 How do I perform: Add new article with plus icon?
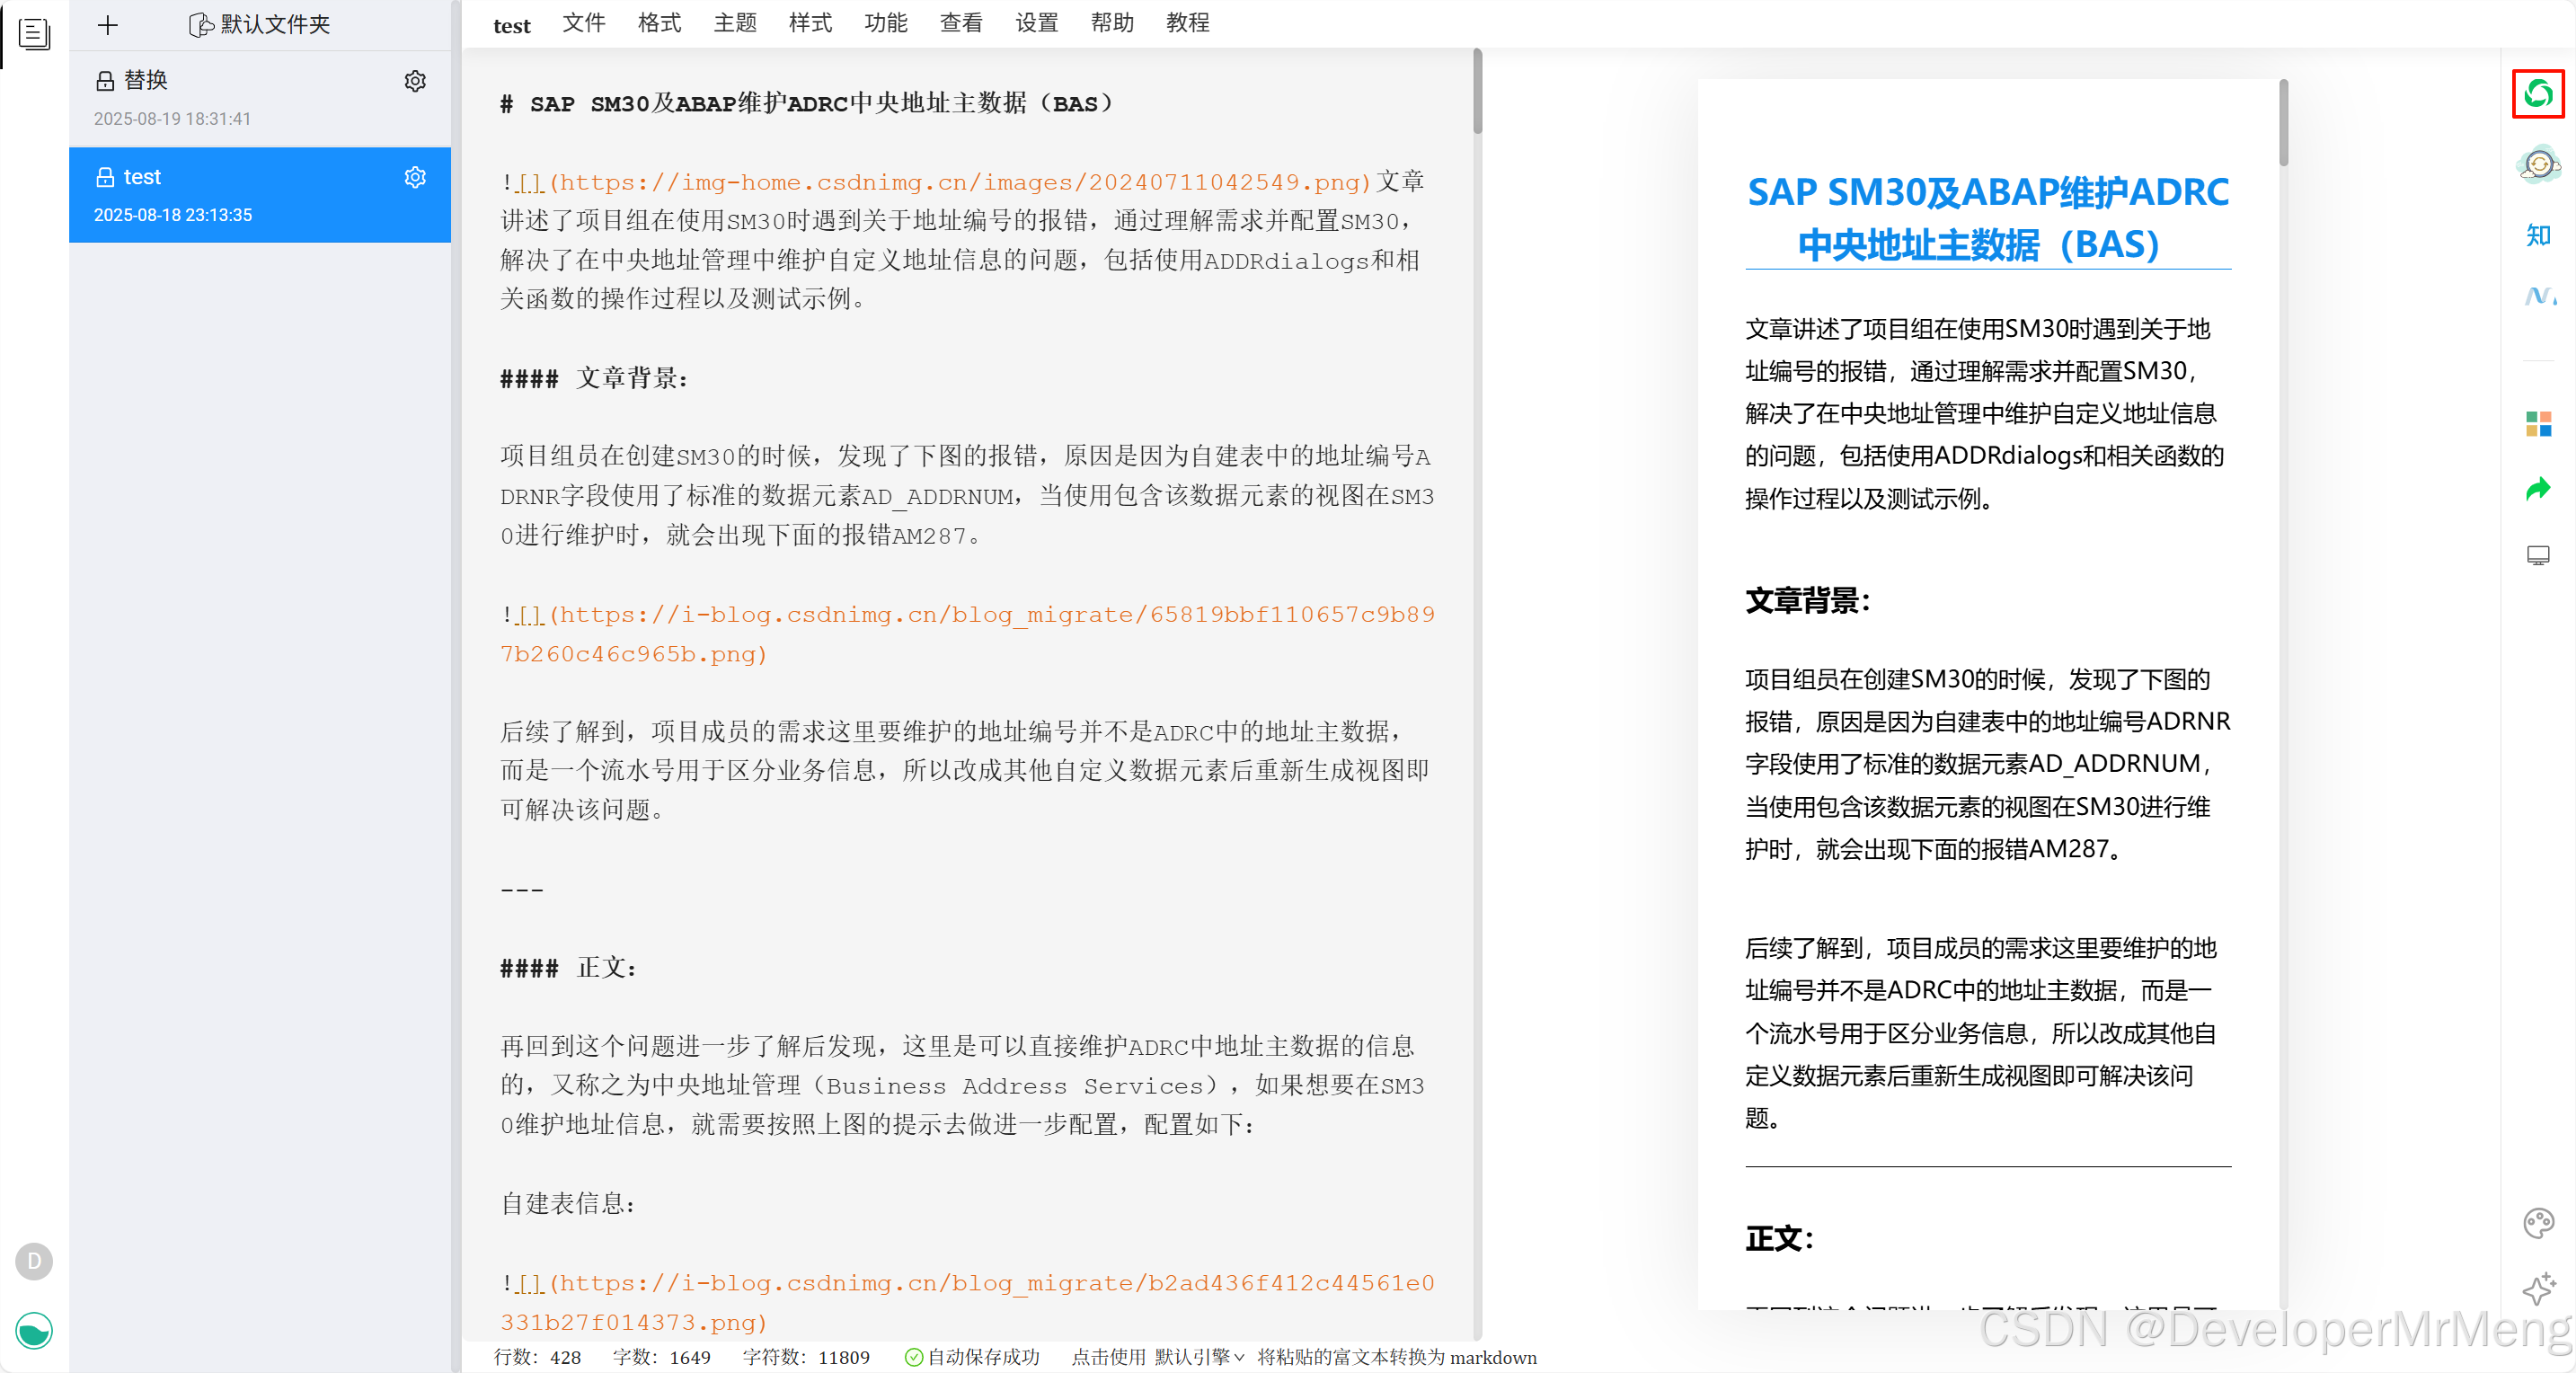pos(108,25)
